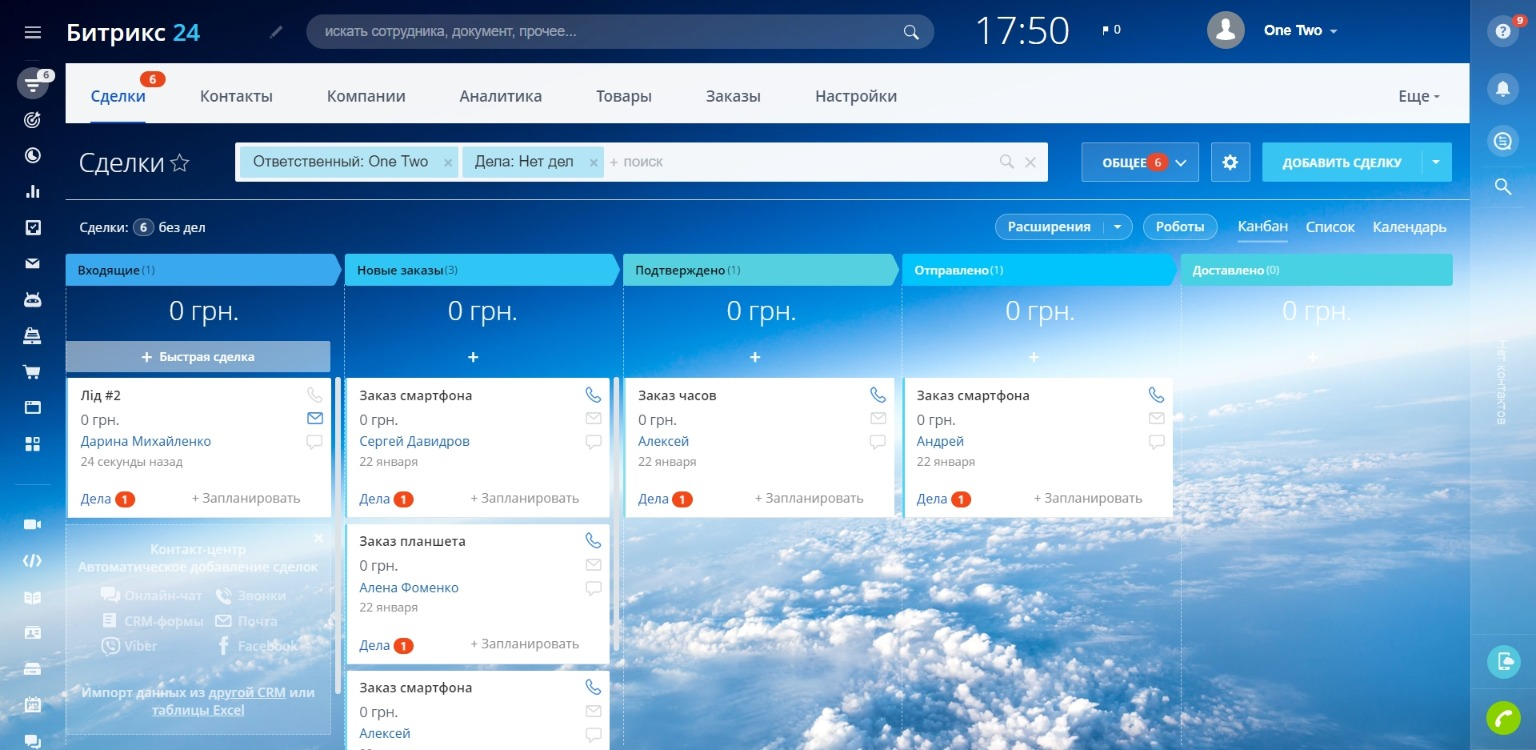The height and width of the screenshot is (750, 1536).
Task: Open the help question mark icon
Action: (x=1502, y=31)
